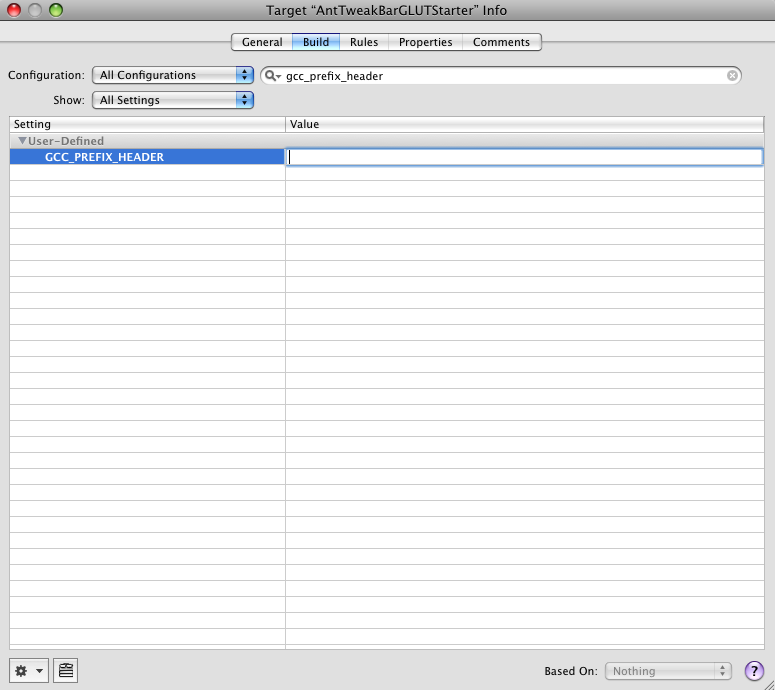Image resolution: width=775 pixels, height=690 pixels.
Task: Click the purple help question mark button
Action: [754, 671]
